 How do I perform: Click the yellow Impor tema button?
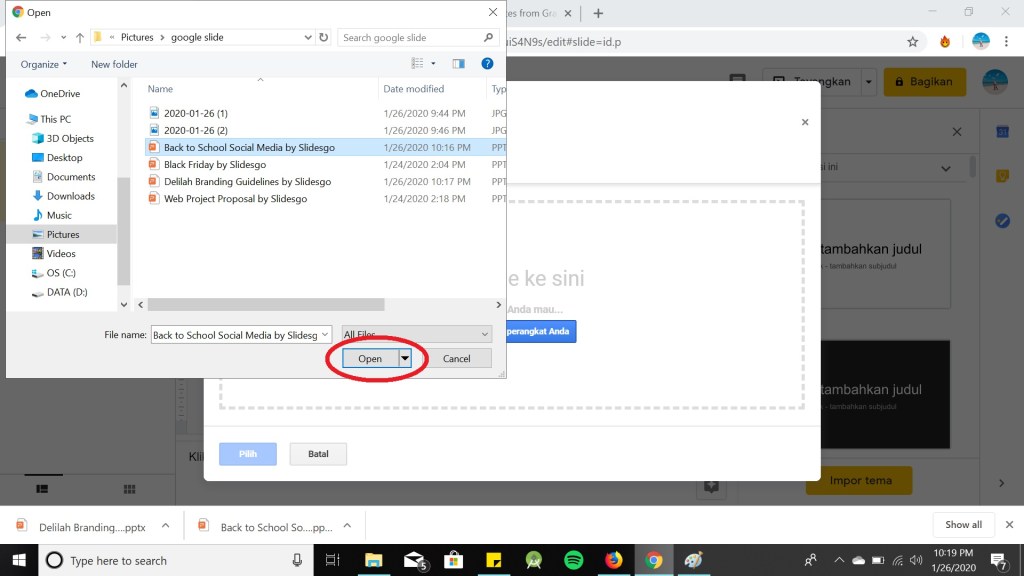pyautogui.click(x=860, y=480)
